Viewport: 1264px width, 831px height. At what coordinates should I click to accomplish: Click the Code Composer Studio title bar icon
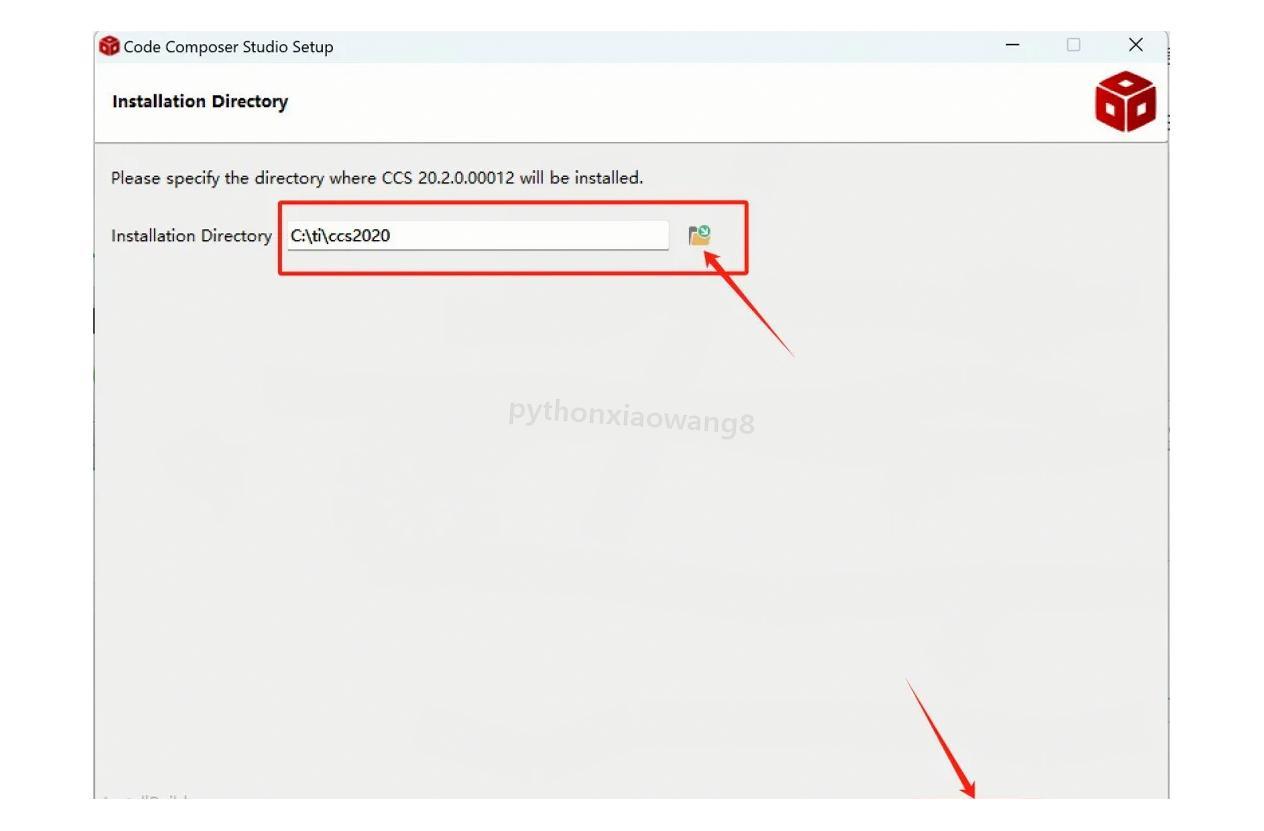(x=109, y=46)
